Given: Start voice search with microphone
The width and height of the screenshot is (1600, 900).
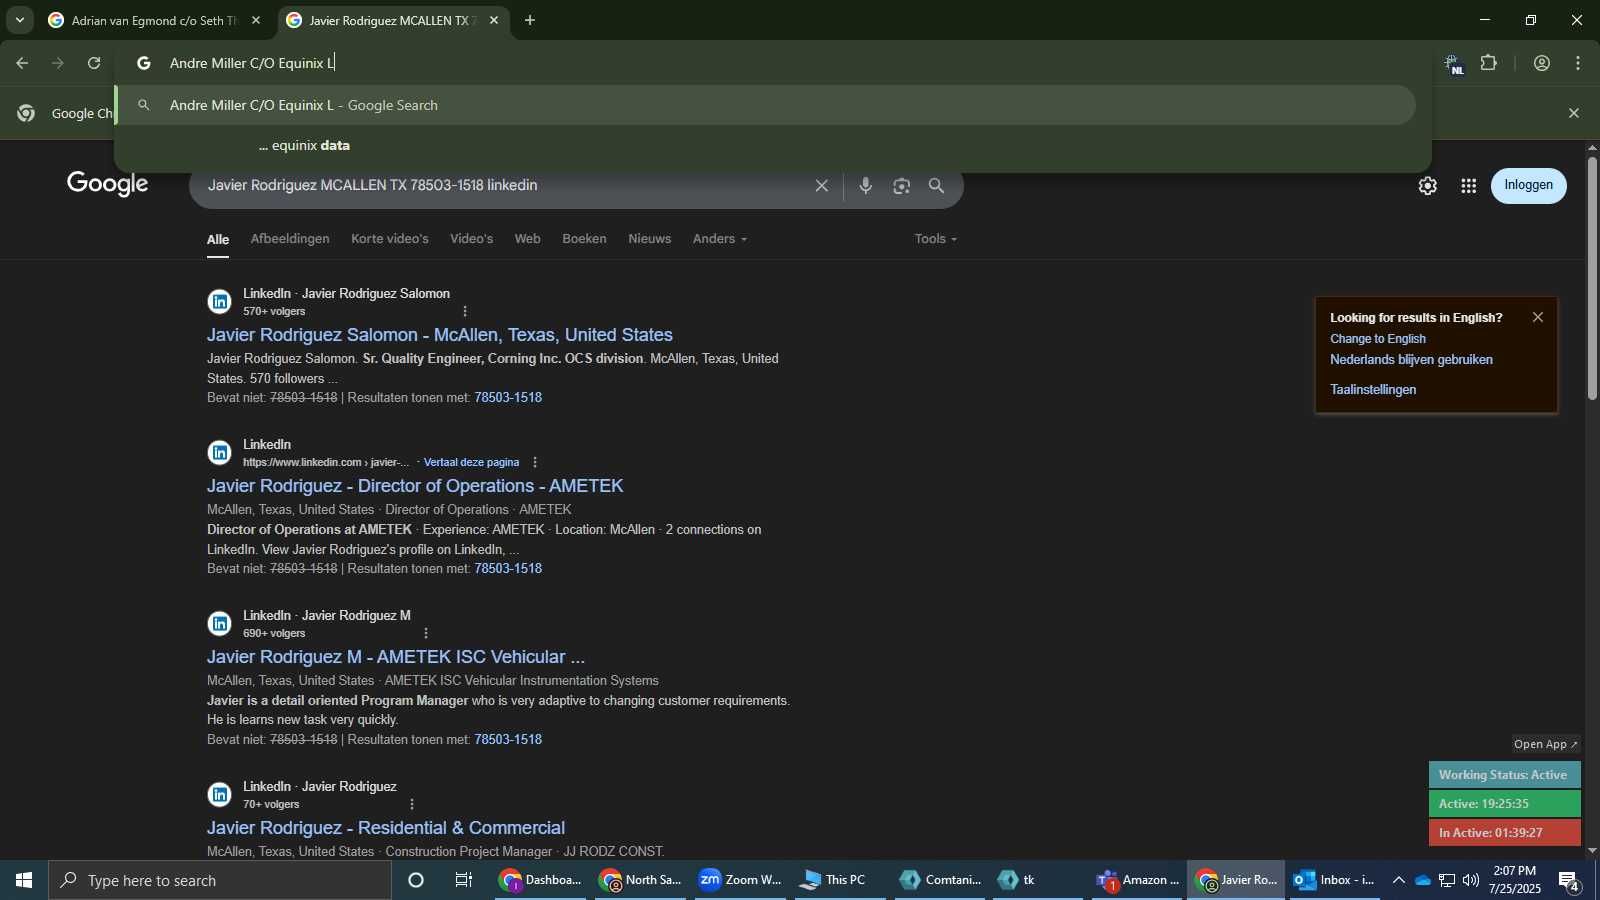Looking at the screenshot, I should pyautogui.click(x=866, y=185).
